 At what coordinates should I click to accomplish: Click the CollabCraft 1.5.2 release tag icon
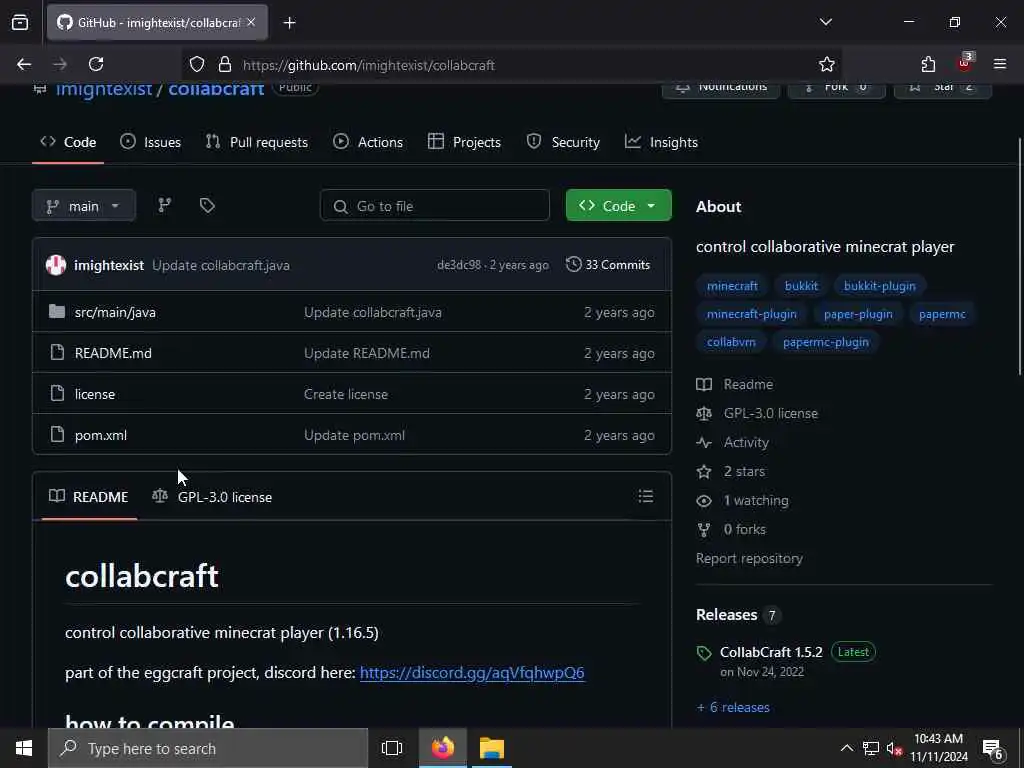704,652
